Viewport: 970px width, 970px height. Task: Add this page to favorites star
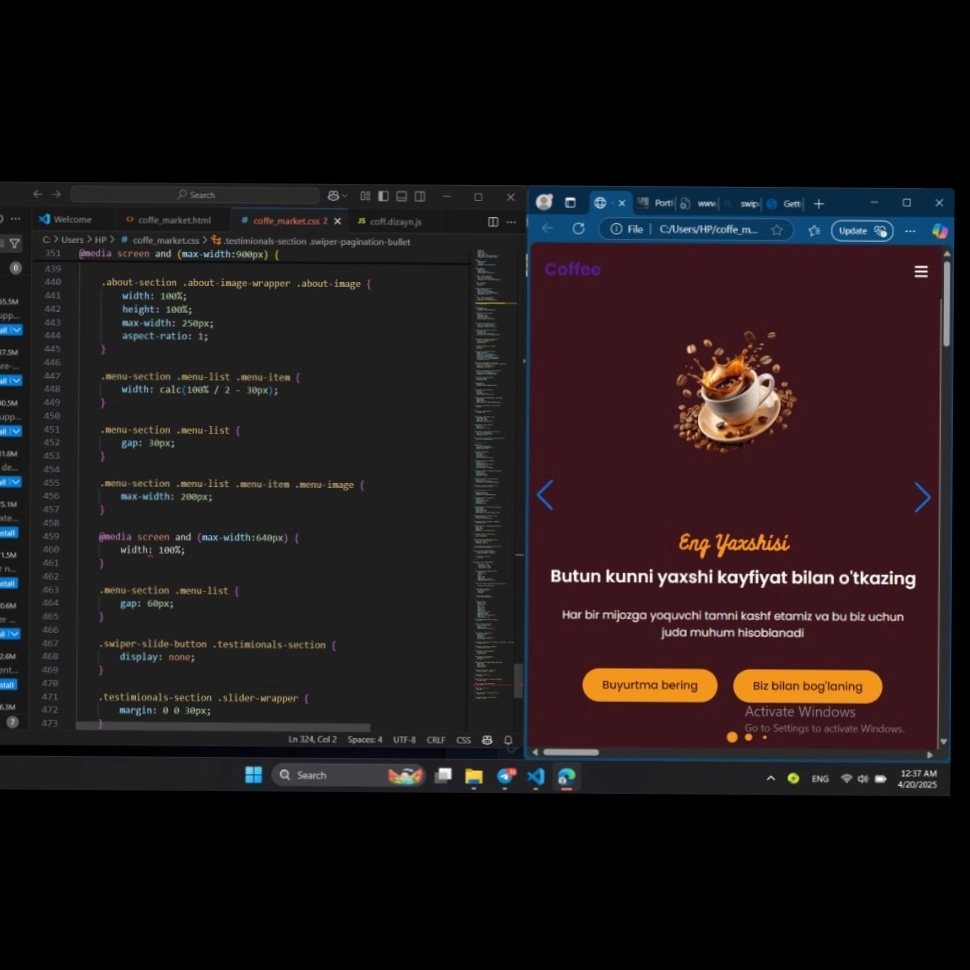776,230
